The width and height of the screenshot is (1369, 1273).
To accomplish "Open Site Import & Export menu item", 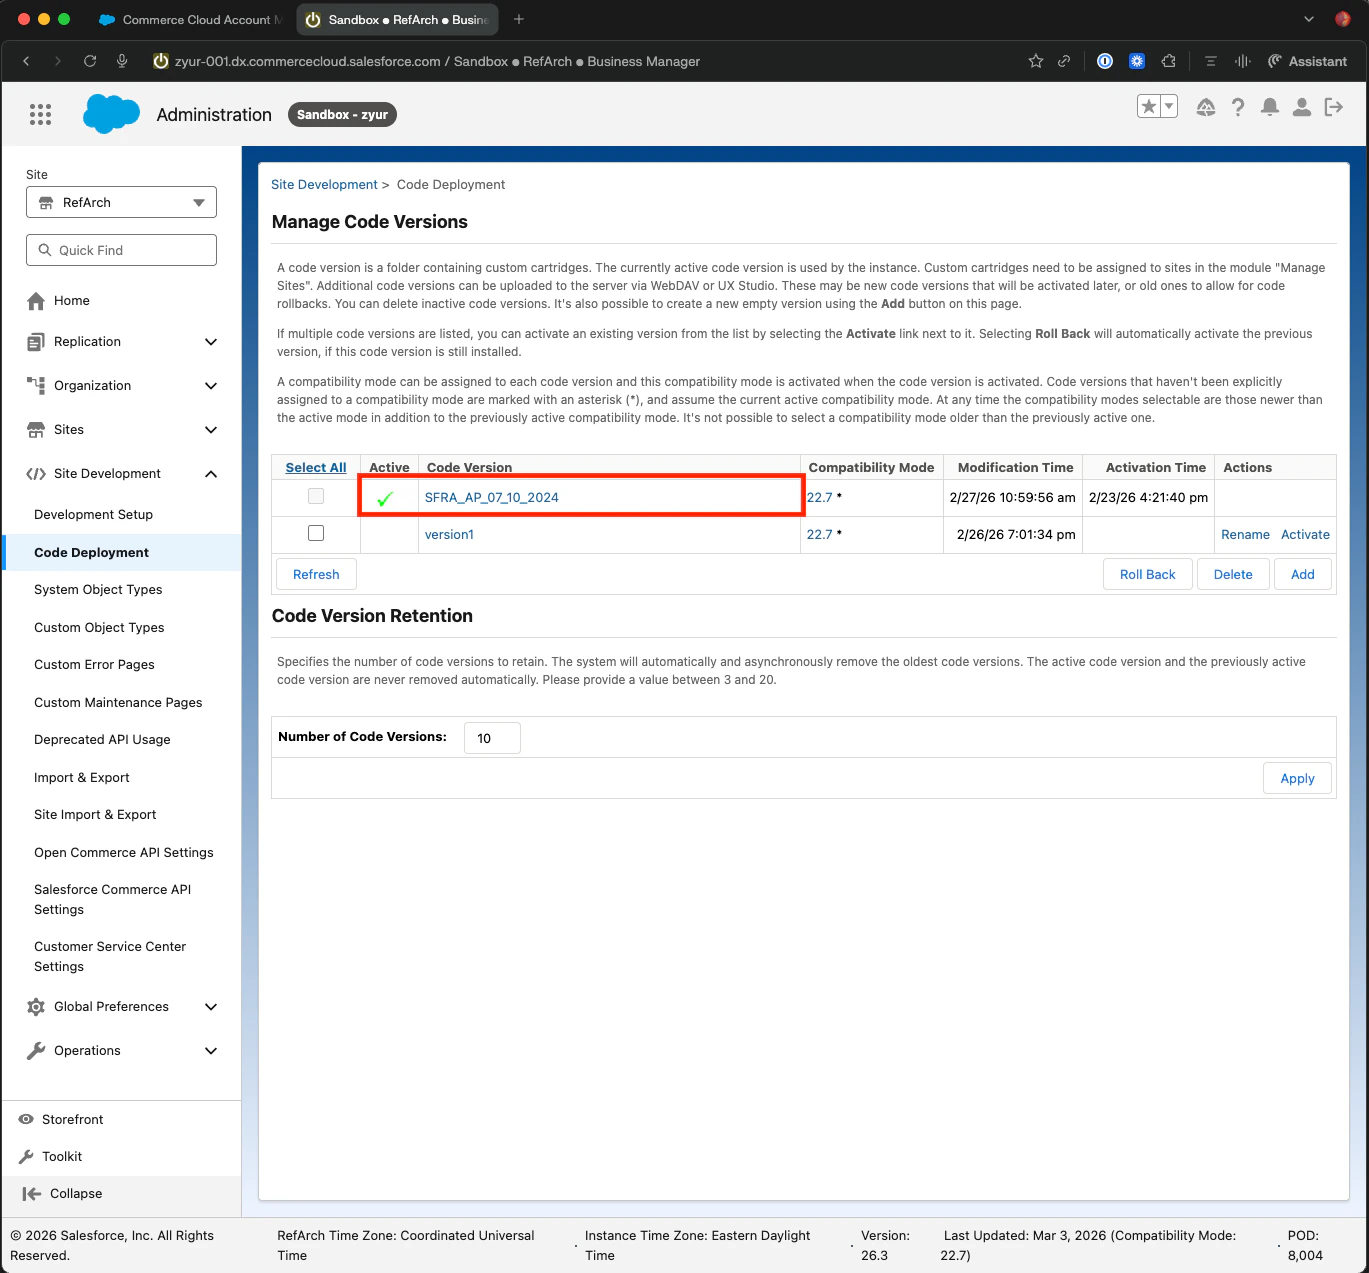I will [95, 815].
